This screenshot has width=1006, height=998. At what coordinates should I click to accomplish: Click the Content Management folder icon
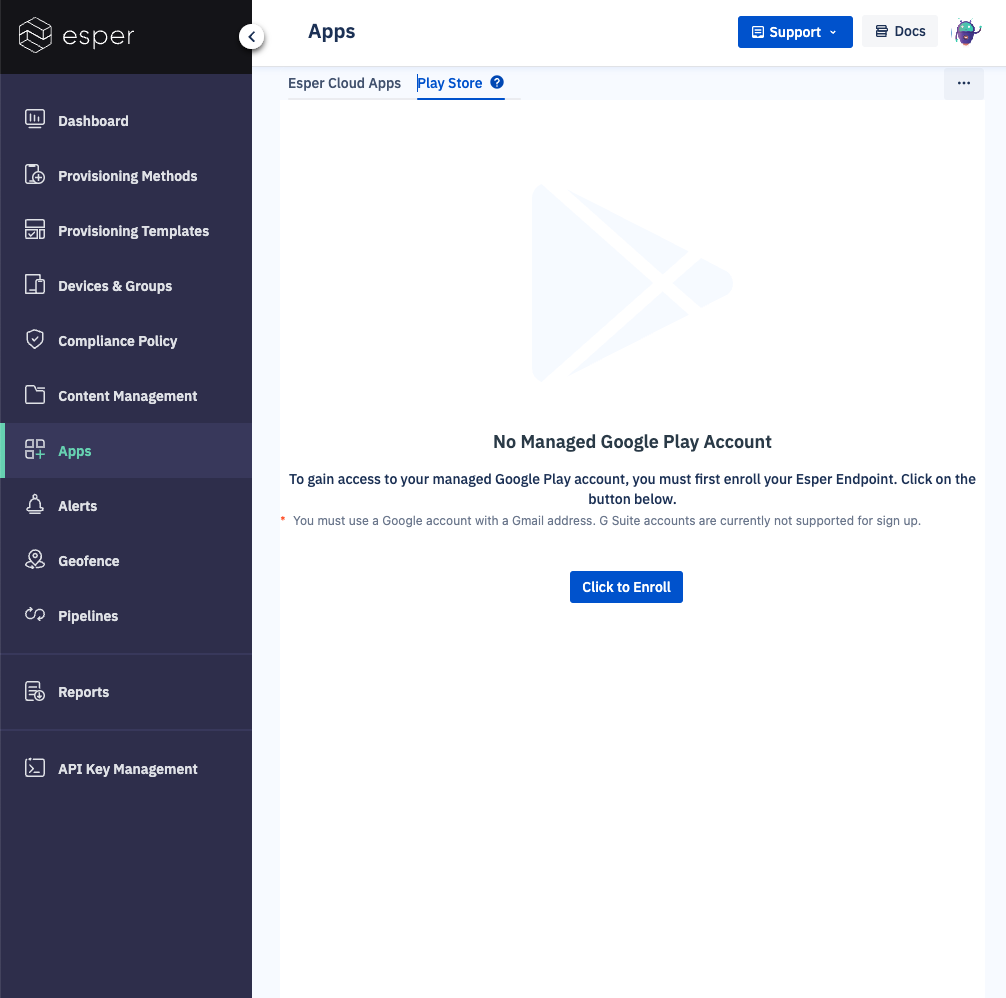point(35,394)
